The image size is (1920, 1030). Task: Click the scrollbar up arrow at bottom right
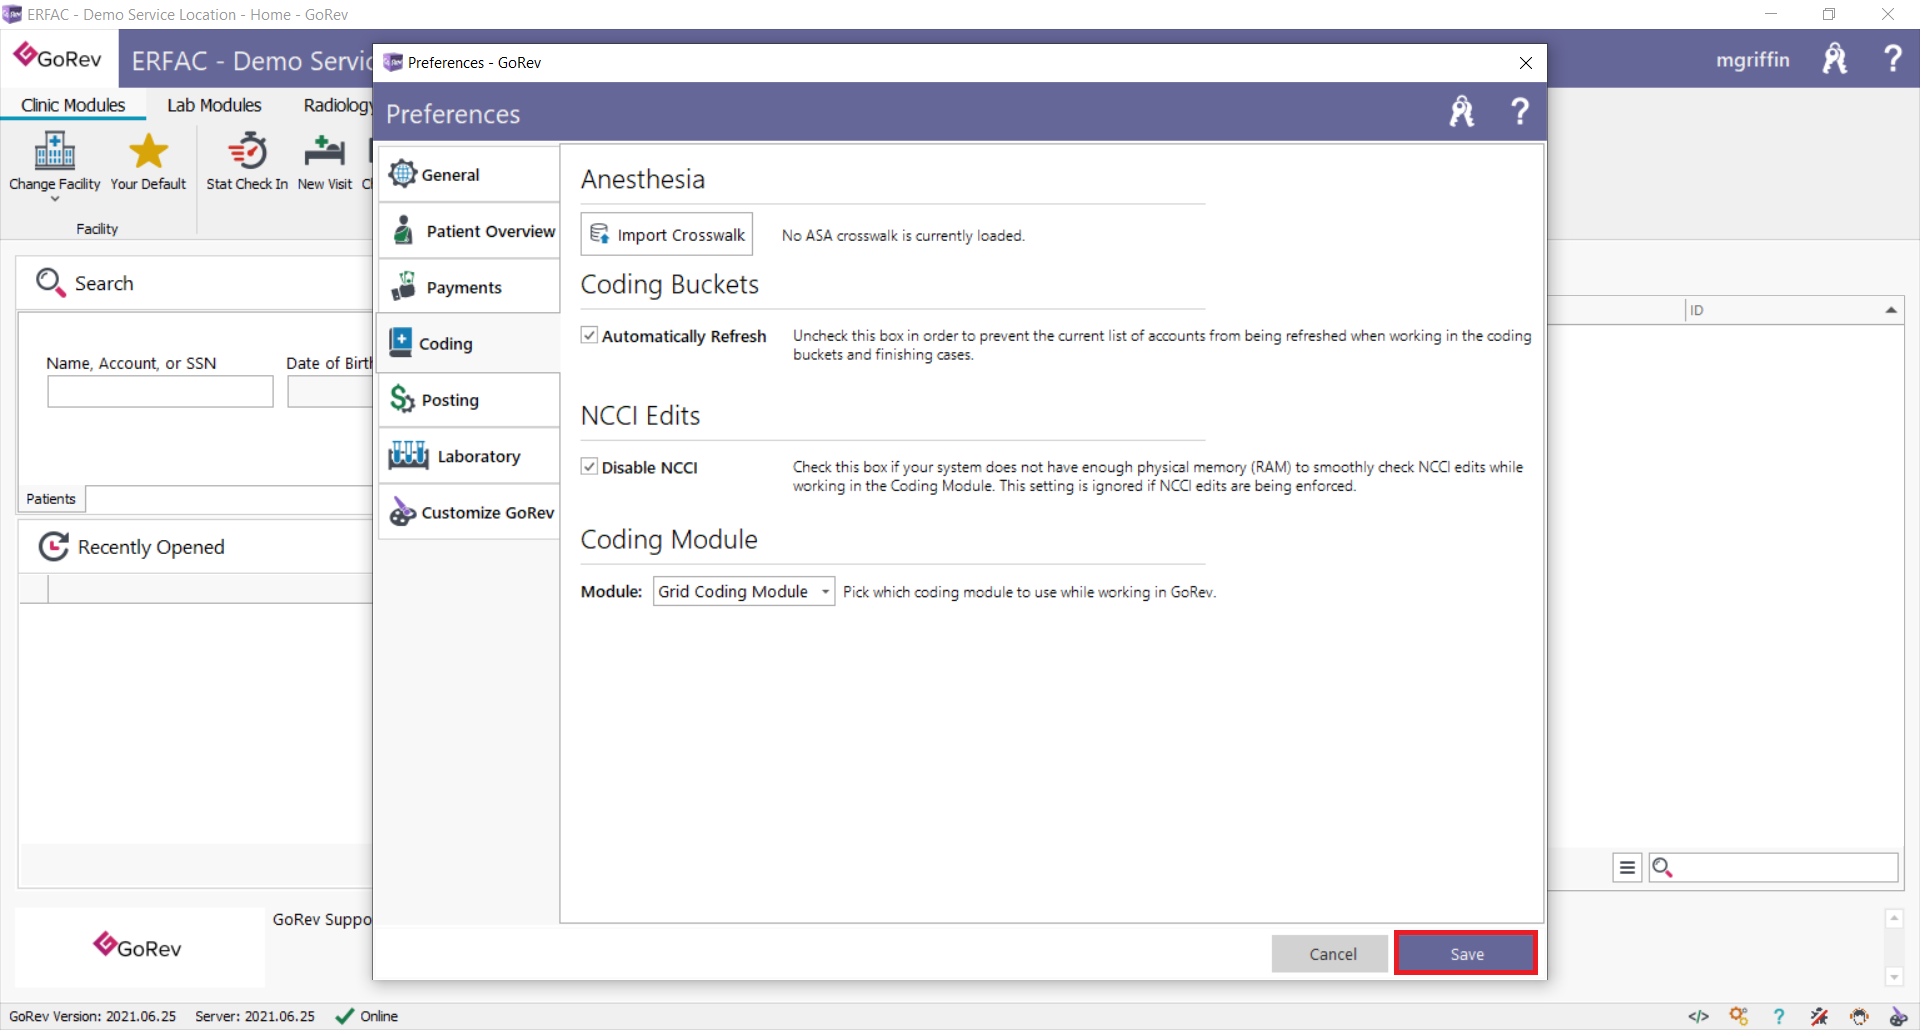pyautogui.click(x=1894, y=918)
